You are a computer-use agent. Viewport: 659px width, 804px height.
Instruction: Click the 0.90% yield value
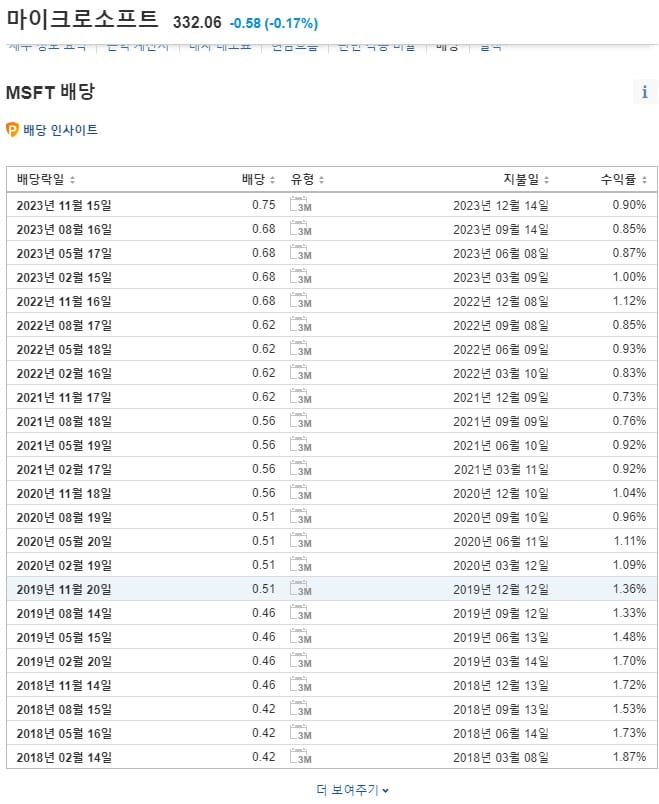(x=629, y=205)
